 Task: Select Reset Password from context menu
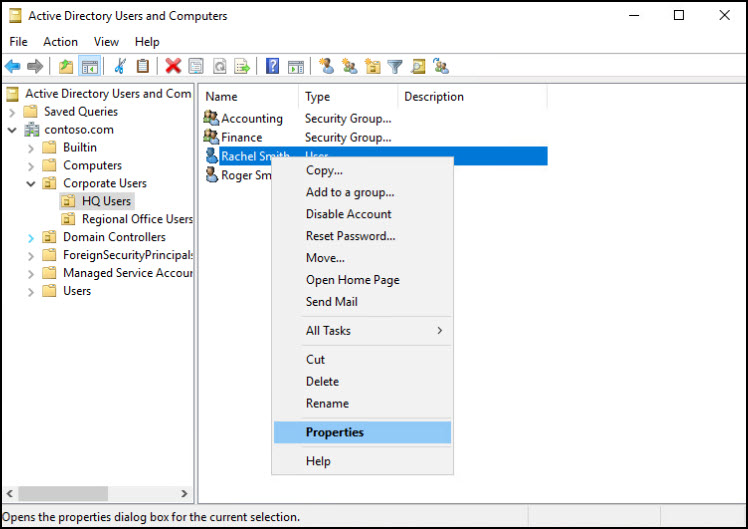click(x=350, y=236)
